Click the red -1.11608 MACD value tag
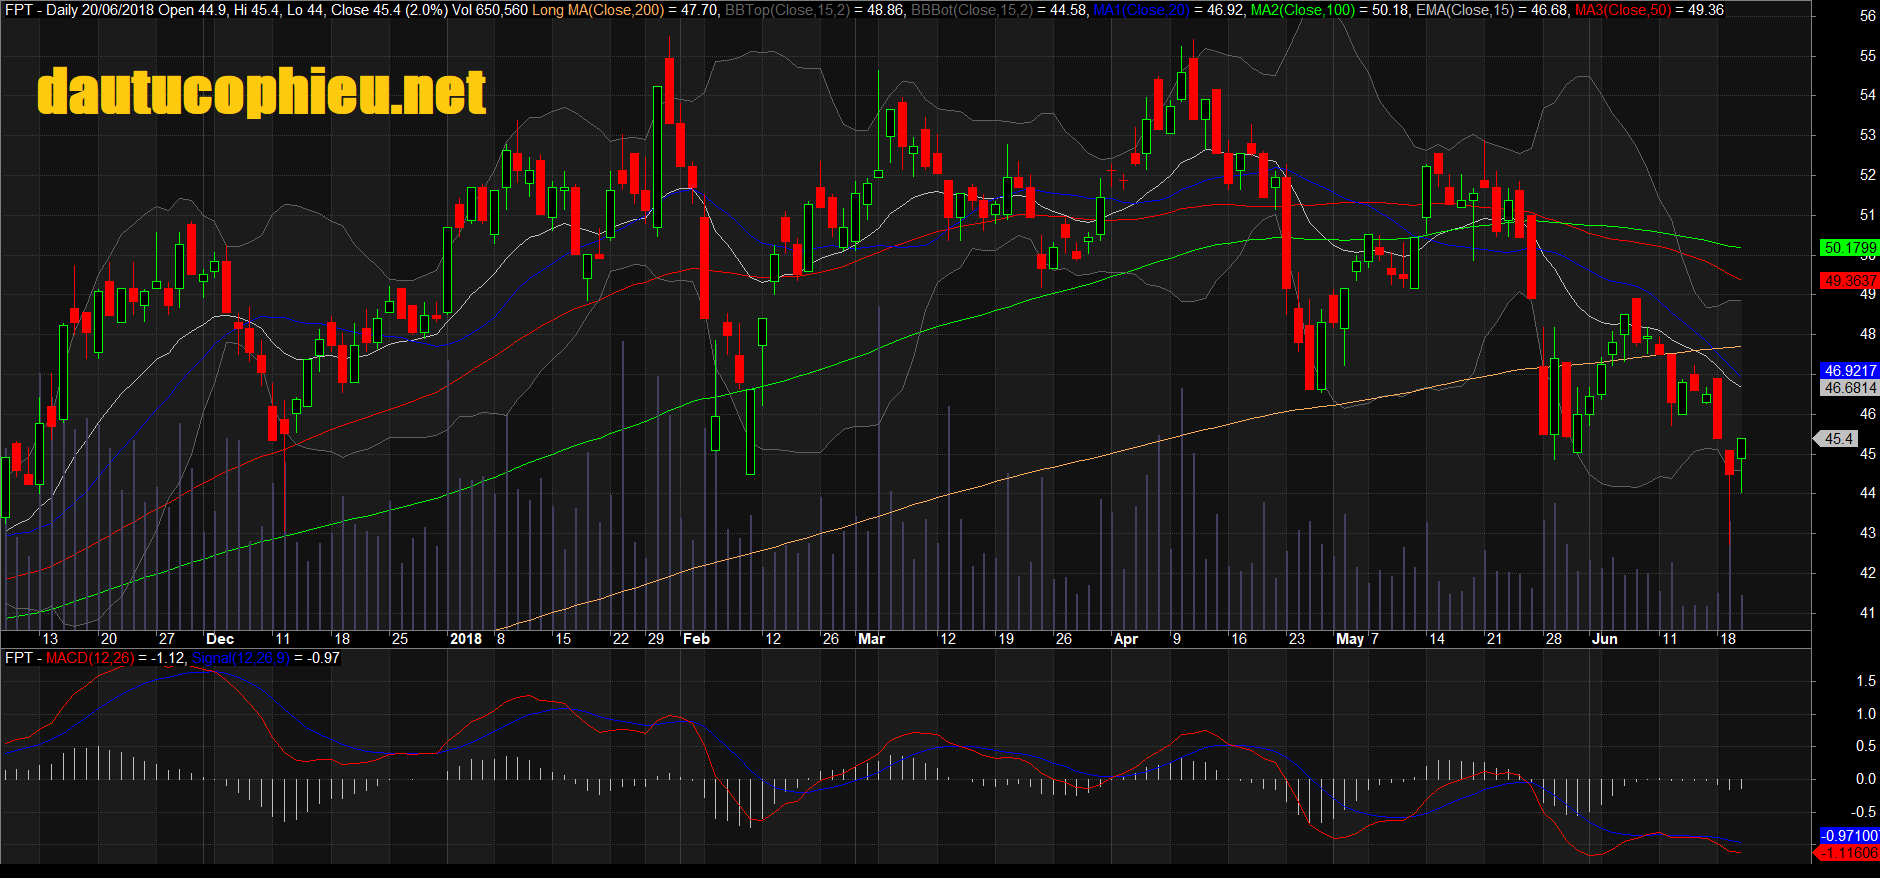The image size is (1880, 878). pyautogui.click(x=1848, y=853)
